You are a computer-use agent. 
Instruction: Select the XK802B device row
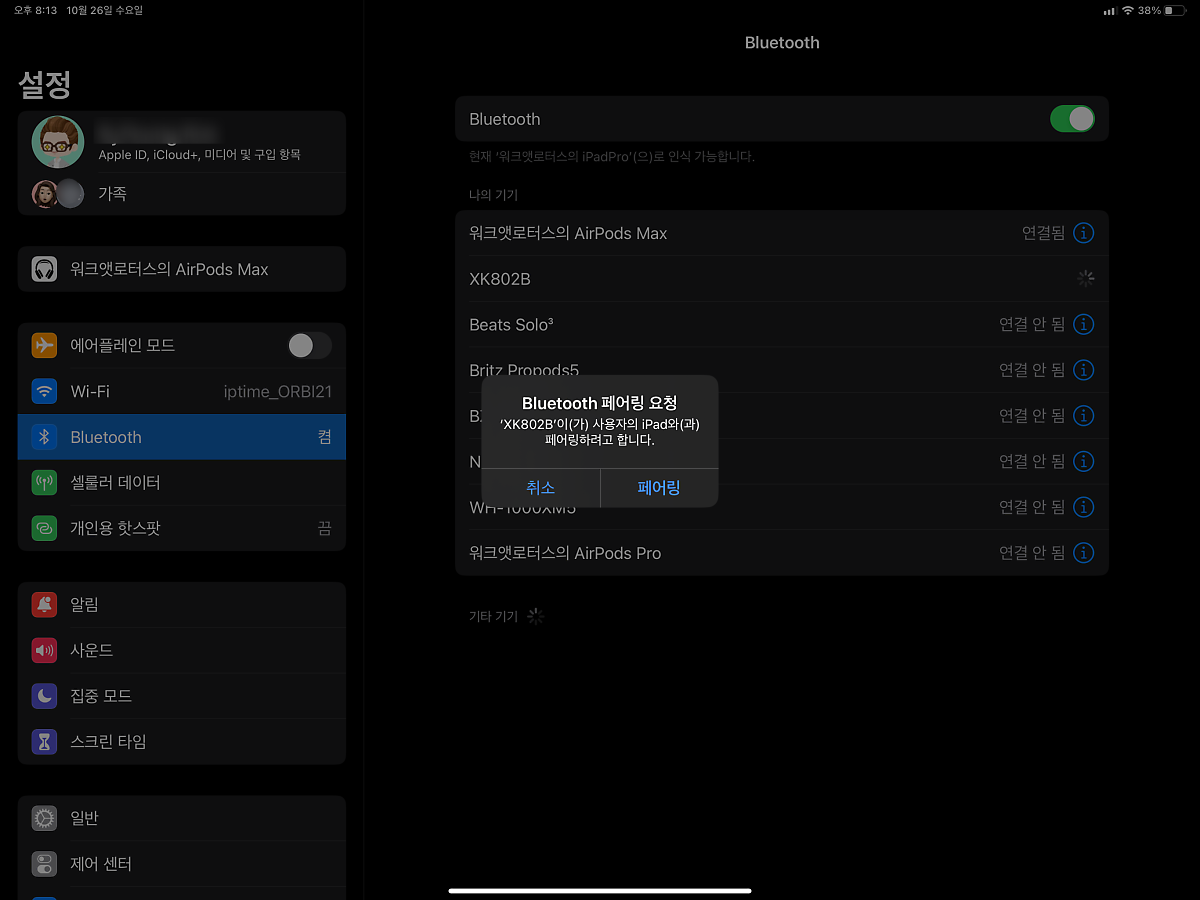(x=782, y=279)
